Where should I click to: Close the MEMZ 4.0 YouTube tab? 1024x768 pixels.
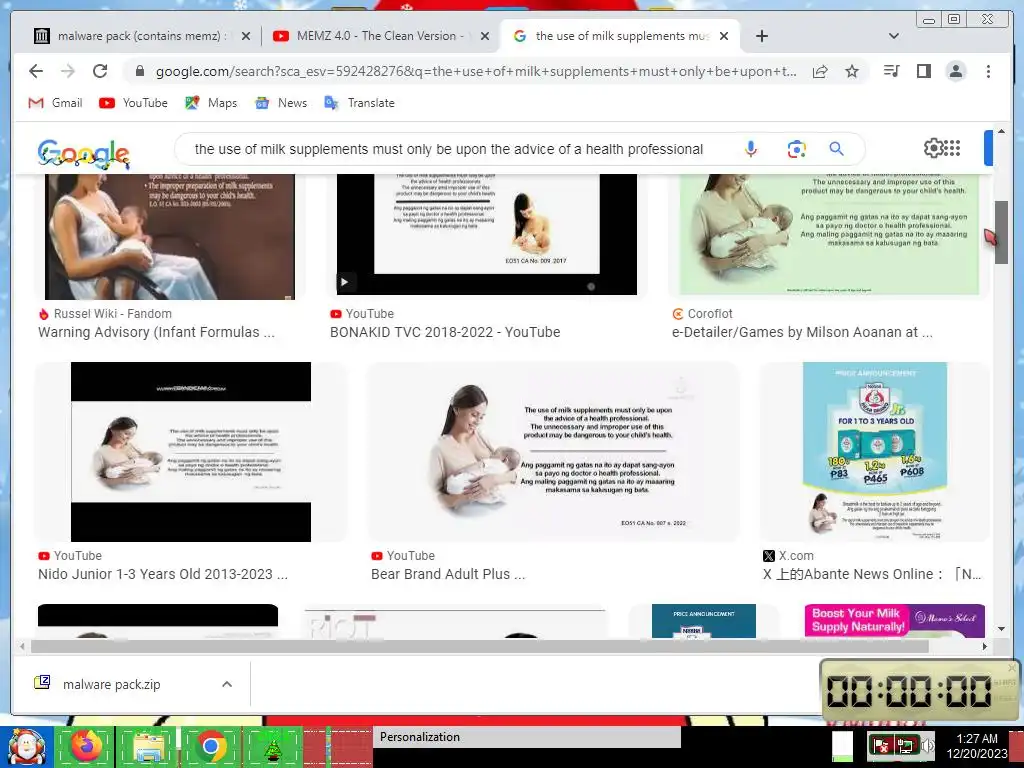point(485,37)
